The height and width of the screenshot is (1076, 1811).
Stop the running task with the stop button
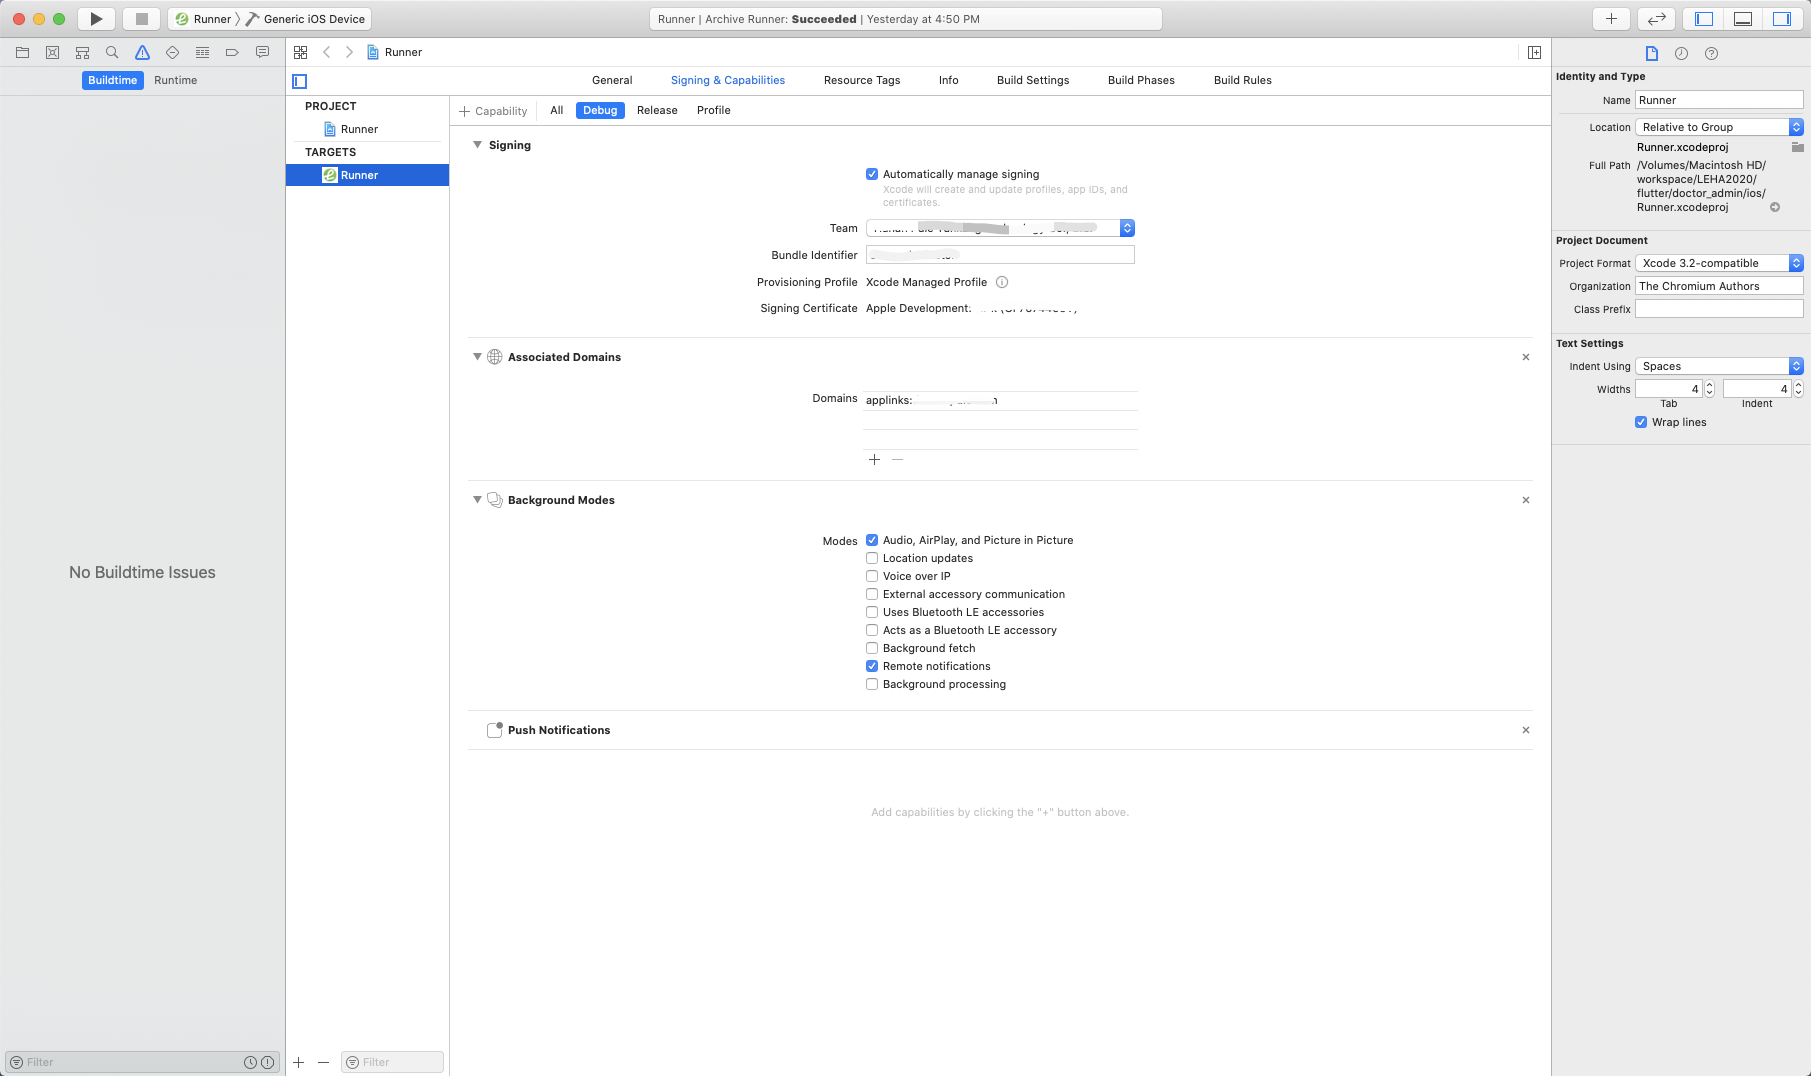[x=141, y=19]
